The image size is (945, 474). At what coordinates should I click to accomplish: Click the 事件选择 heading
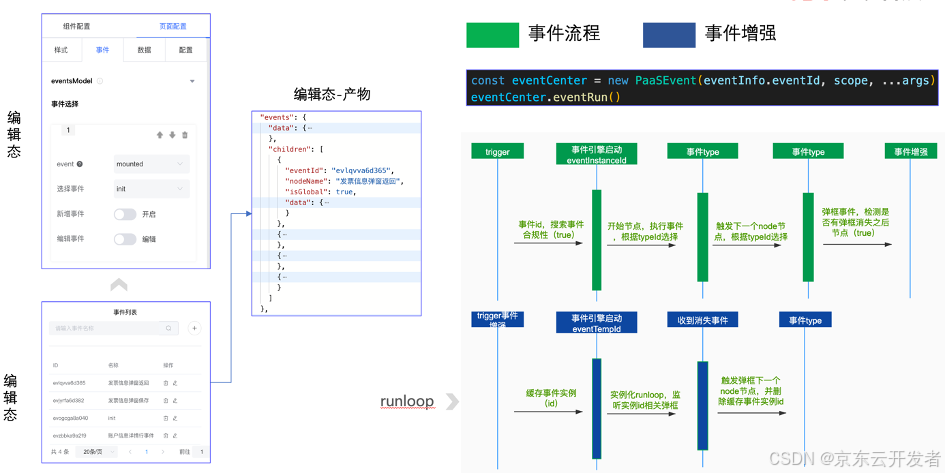pyautogui.click(x=64, y=104)
